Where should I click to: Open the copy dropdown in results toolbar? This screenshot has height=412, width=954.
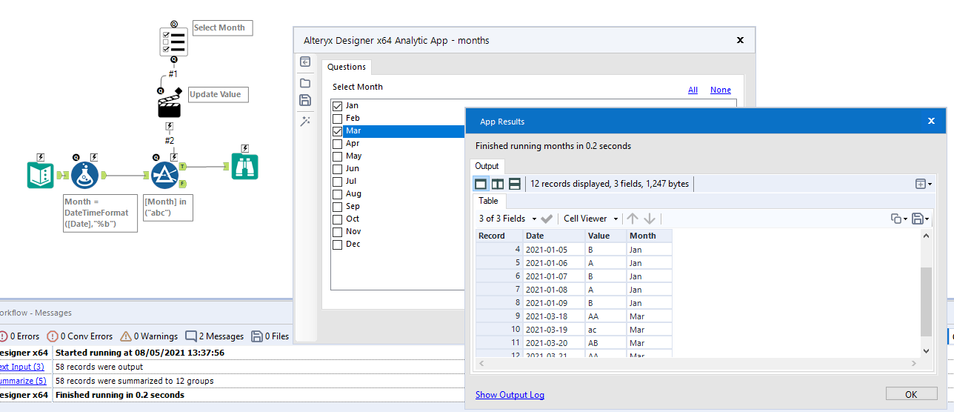(x=899, y=218)
